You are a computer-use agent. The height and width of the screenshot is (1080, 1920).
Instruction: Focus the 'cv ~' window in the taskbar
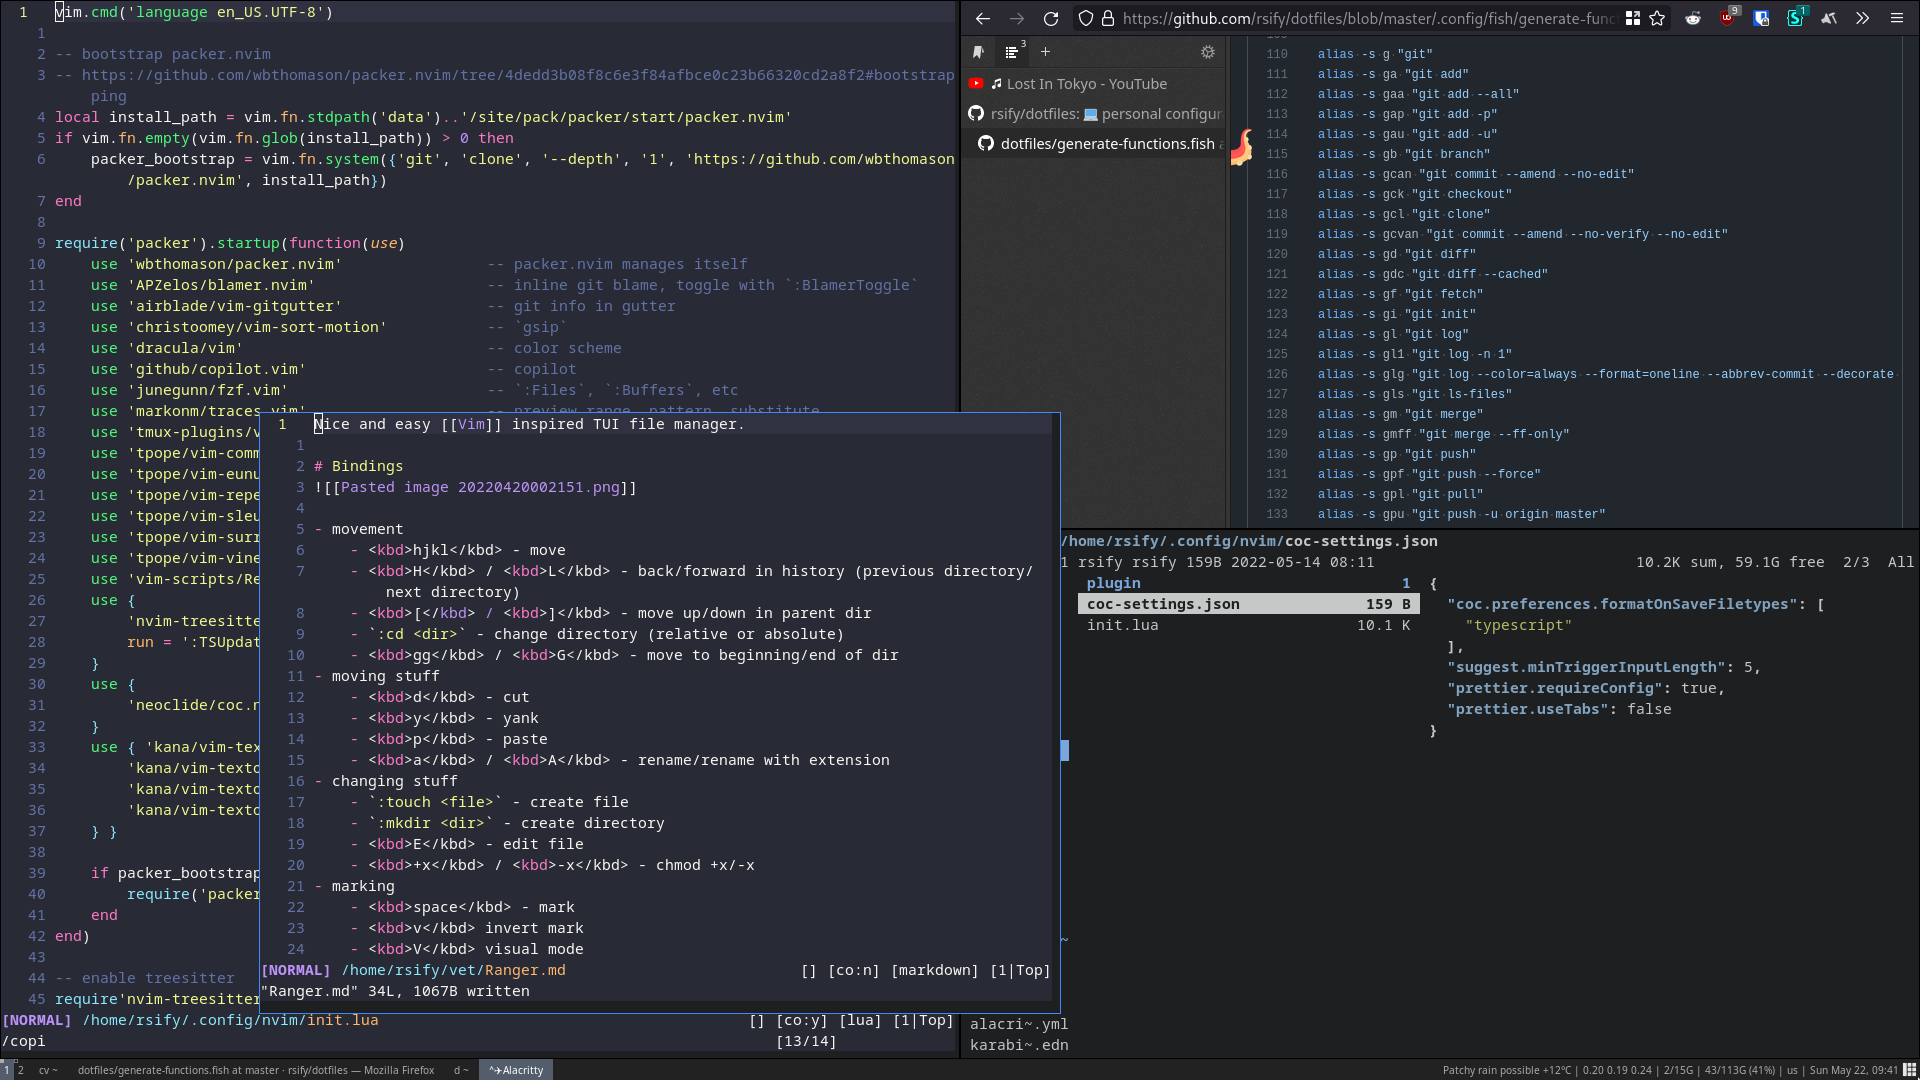click(x=48, y=1070)
